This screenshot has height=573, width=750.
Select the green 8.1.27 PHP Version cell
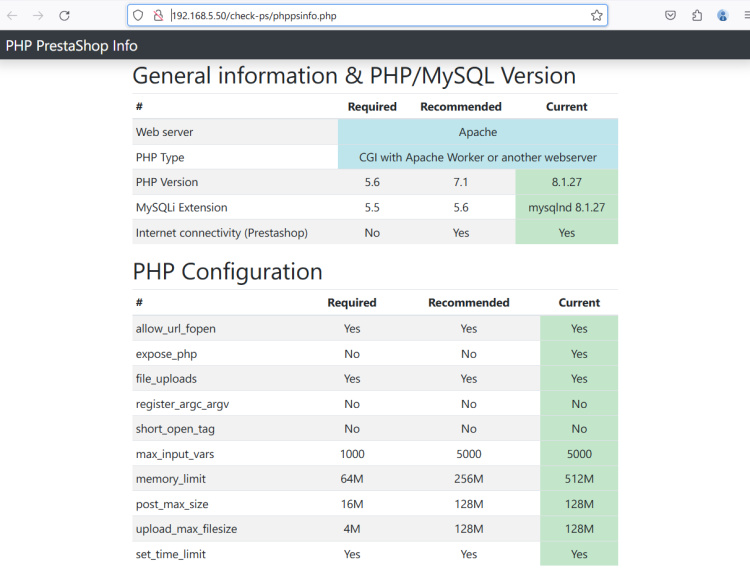click(566, 182)
